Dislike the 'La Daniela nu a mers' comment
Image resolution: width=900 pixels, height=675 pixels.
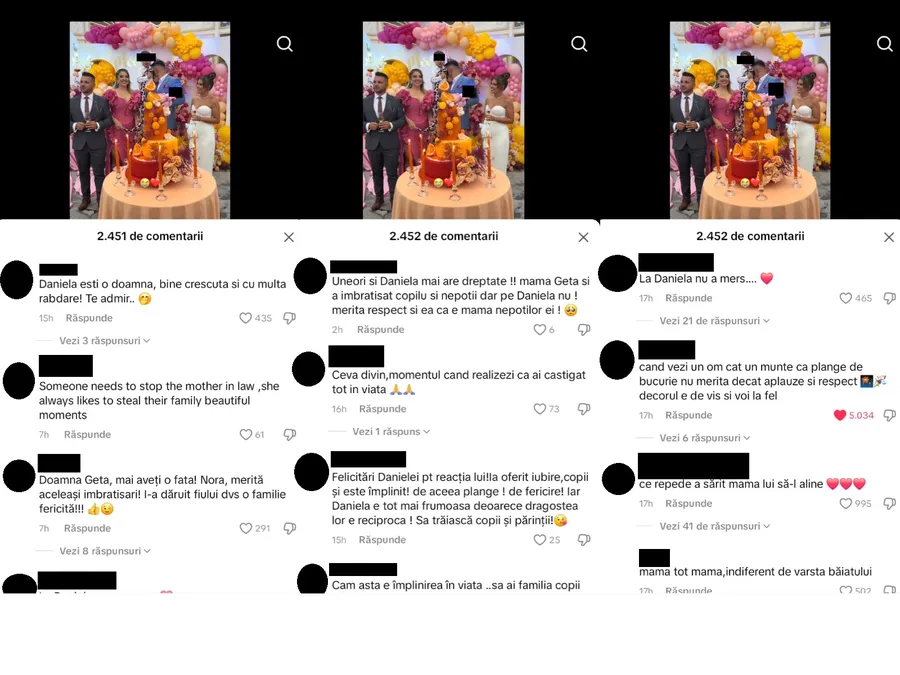pos(890,298)
